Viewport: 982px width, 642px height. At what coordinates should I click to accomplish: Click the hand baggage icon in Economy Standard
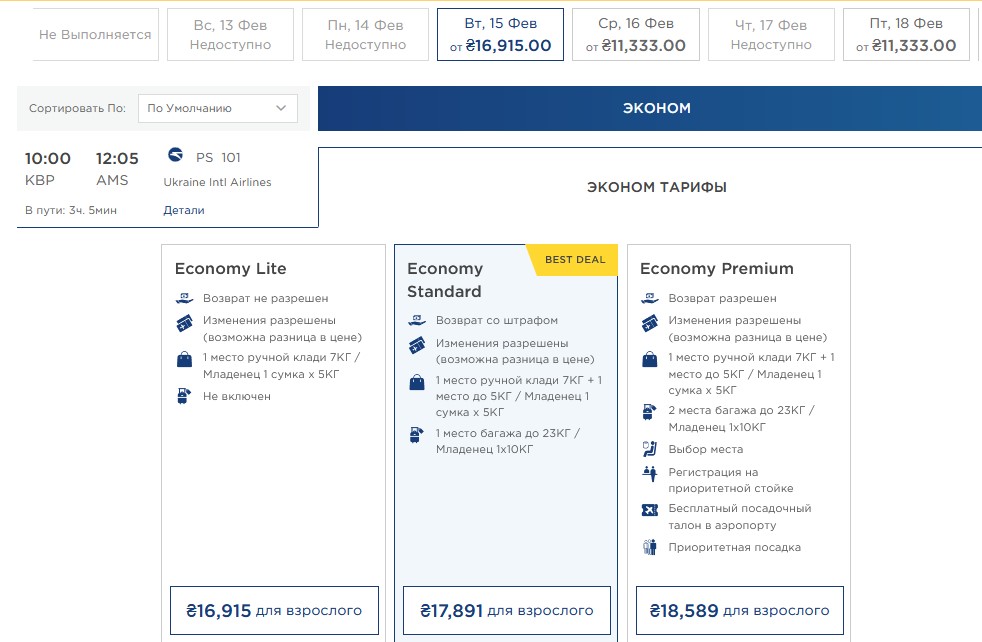click(416, 382)
